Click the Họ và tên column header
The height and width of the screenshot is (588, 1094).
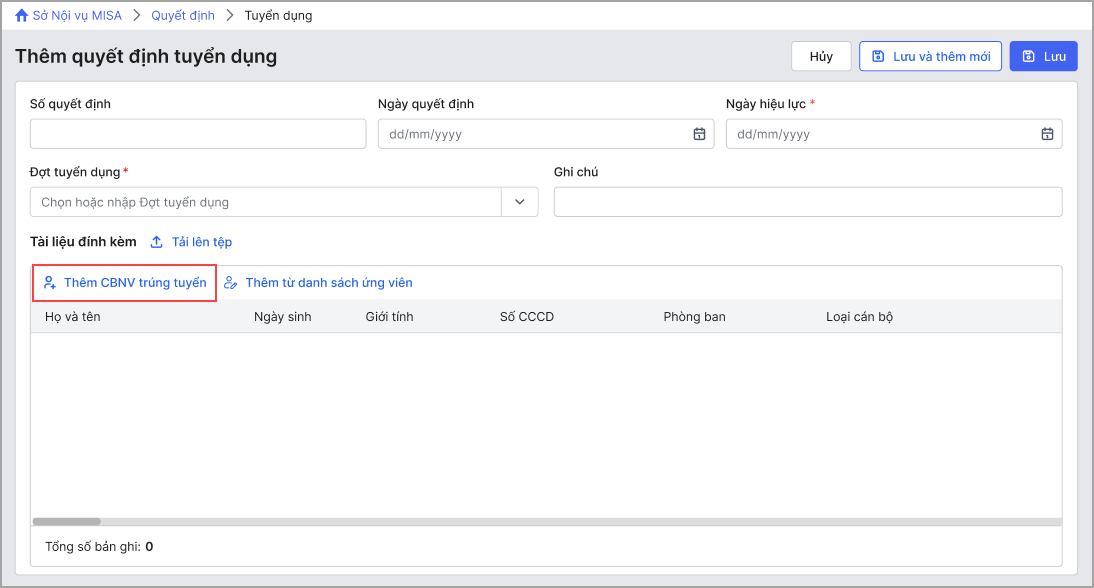[73, 317]
